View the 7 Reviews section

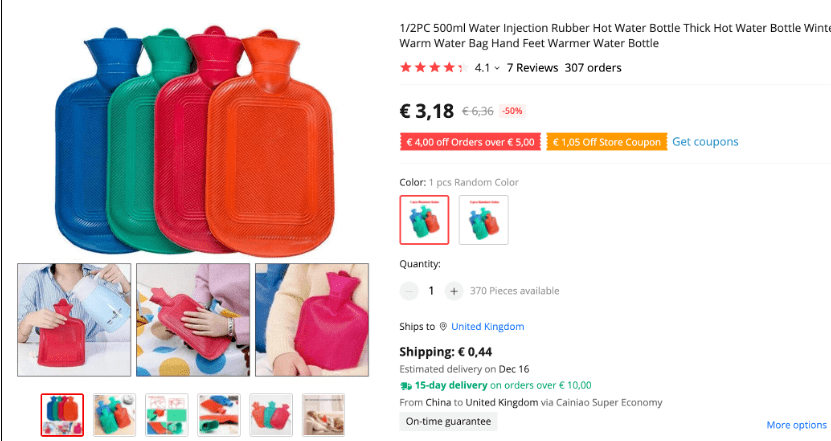(532, 68)
